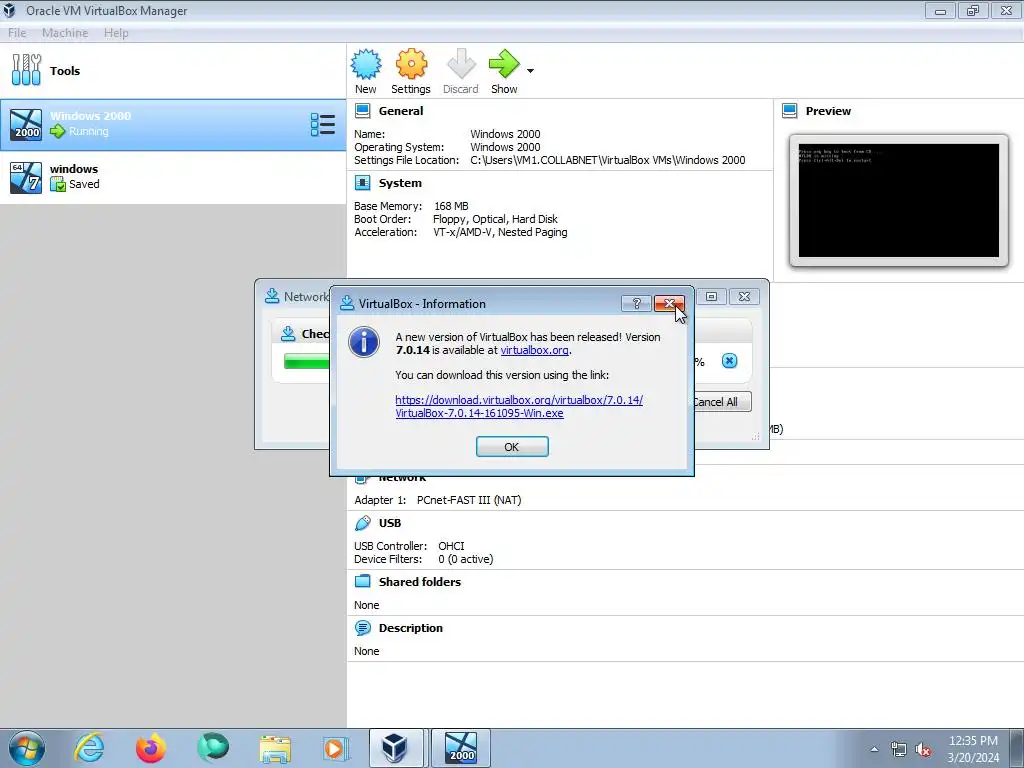This screenshot has width=1024, height=768.
Task: Click the Description section icon
Action: (x=362, y=628)
